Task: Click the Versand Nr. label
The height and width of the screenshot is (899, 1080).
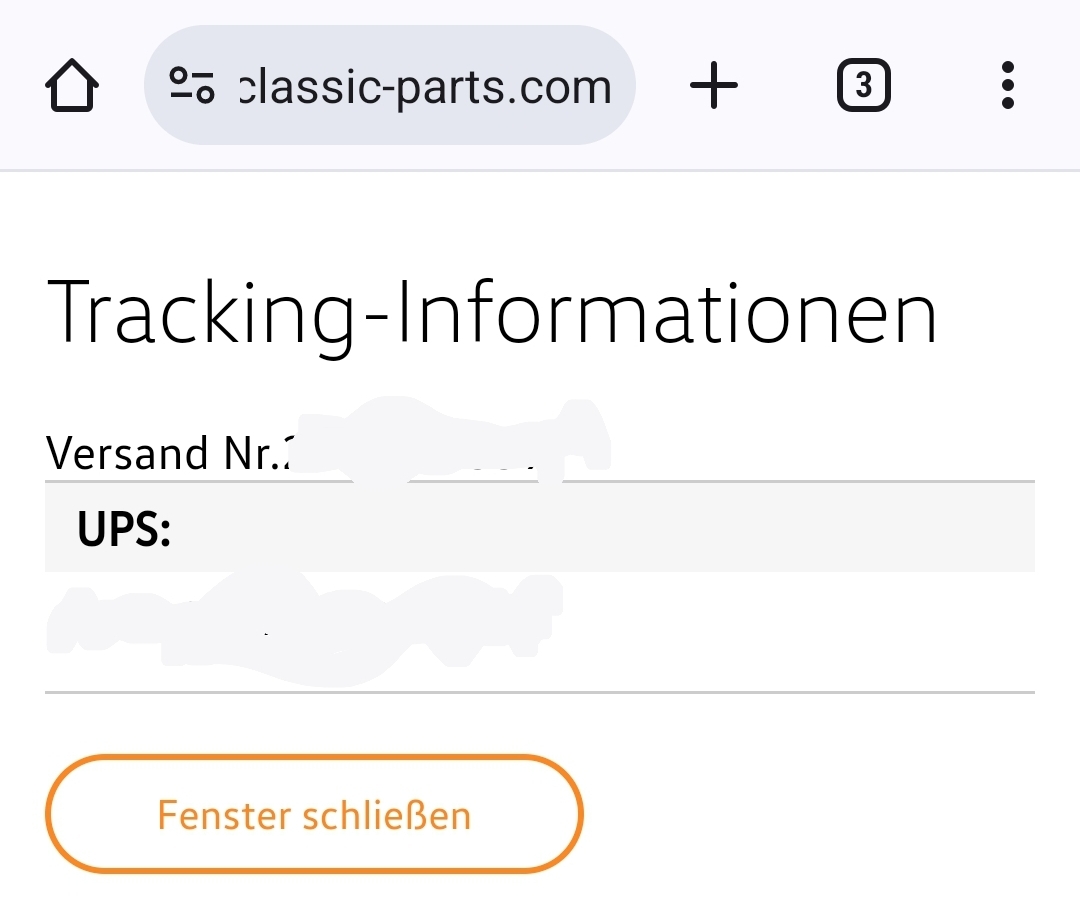Action: pos(160,454)
